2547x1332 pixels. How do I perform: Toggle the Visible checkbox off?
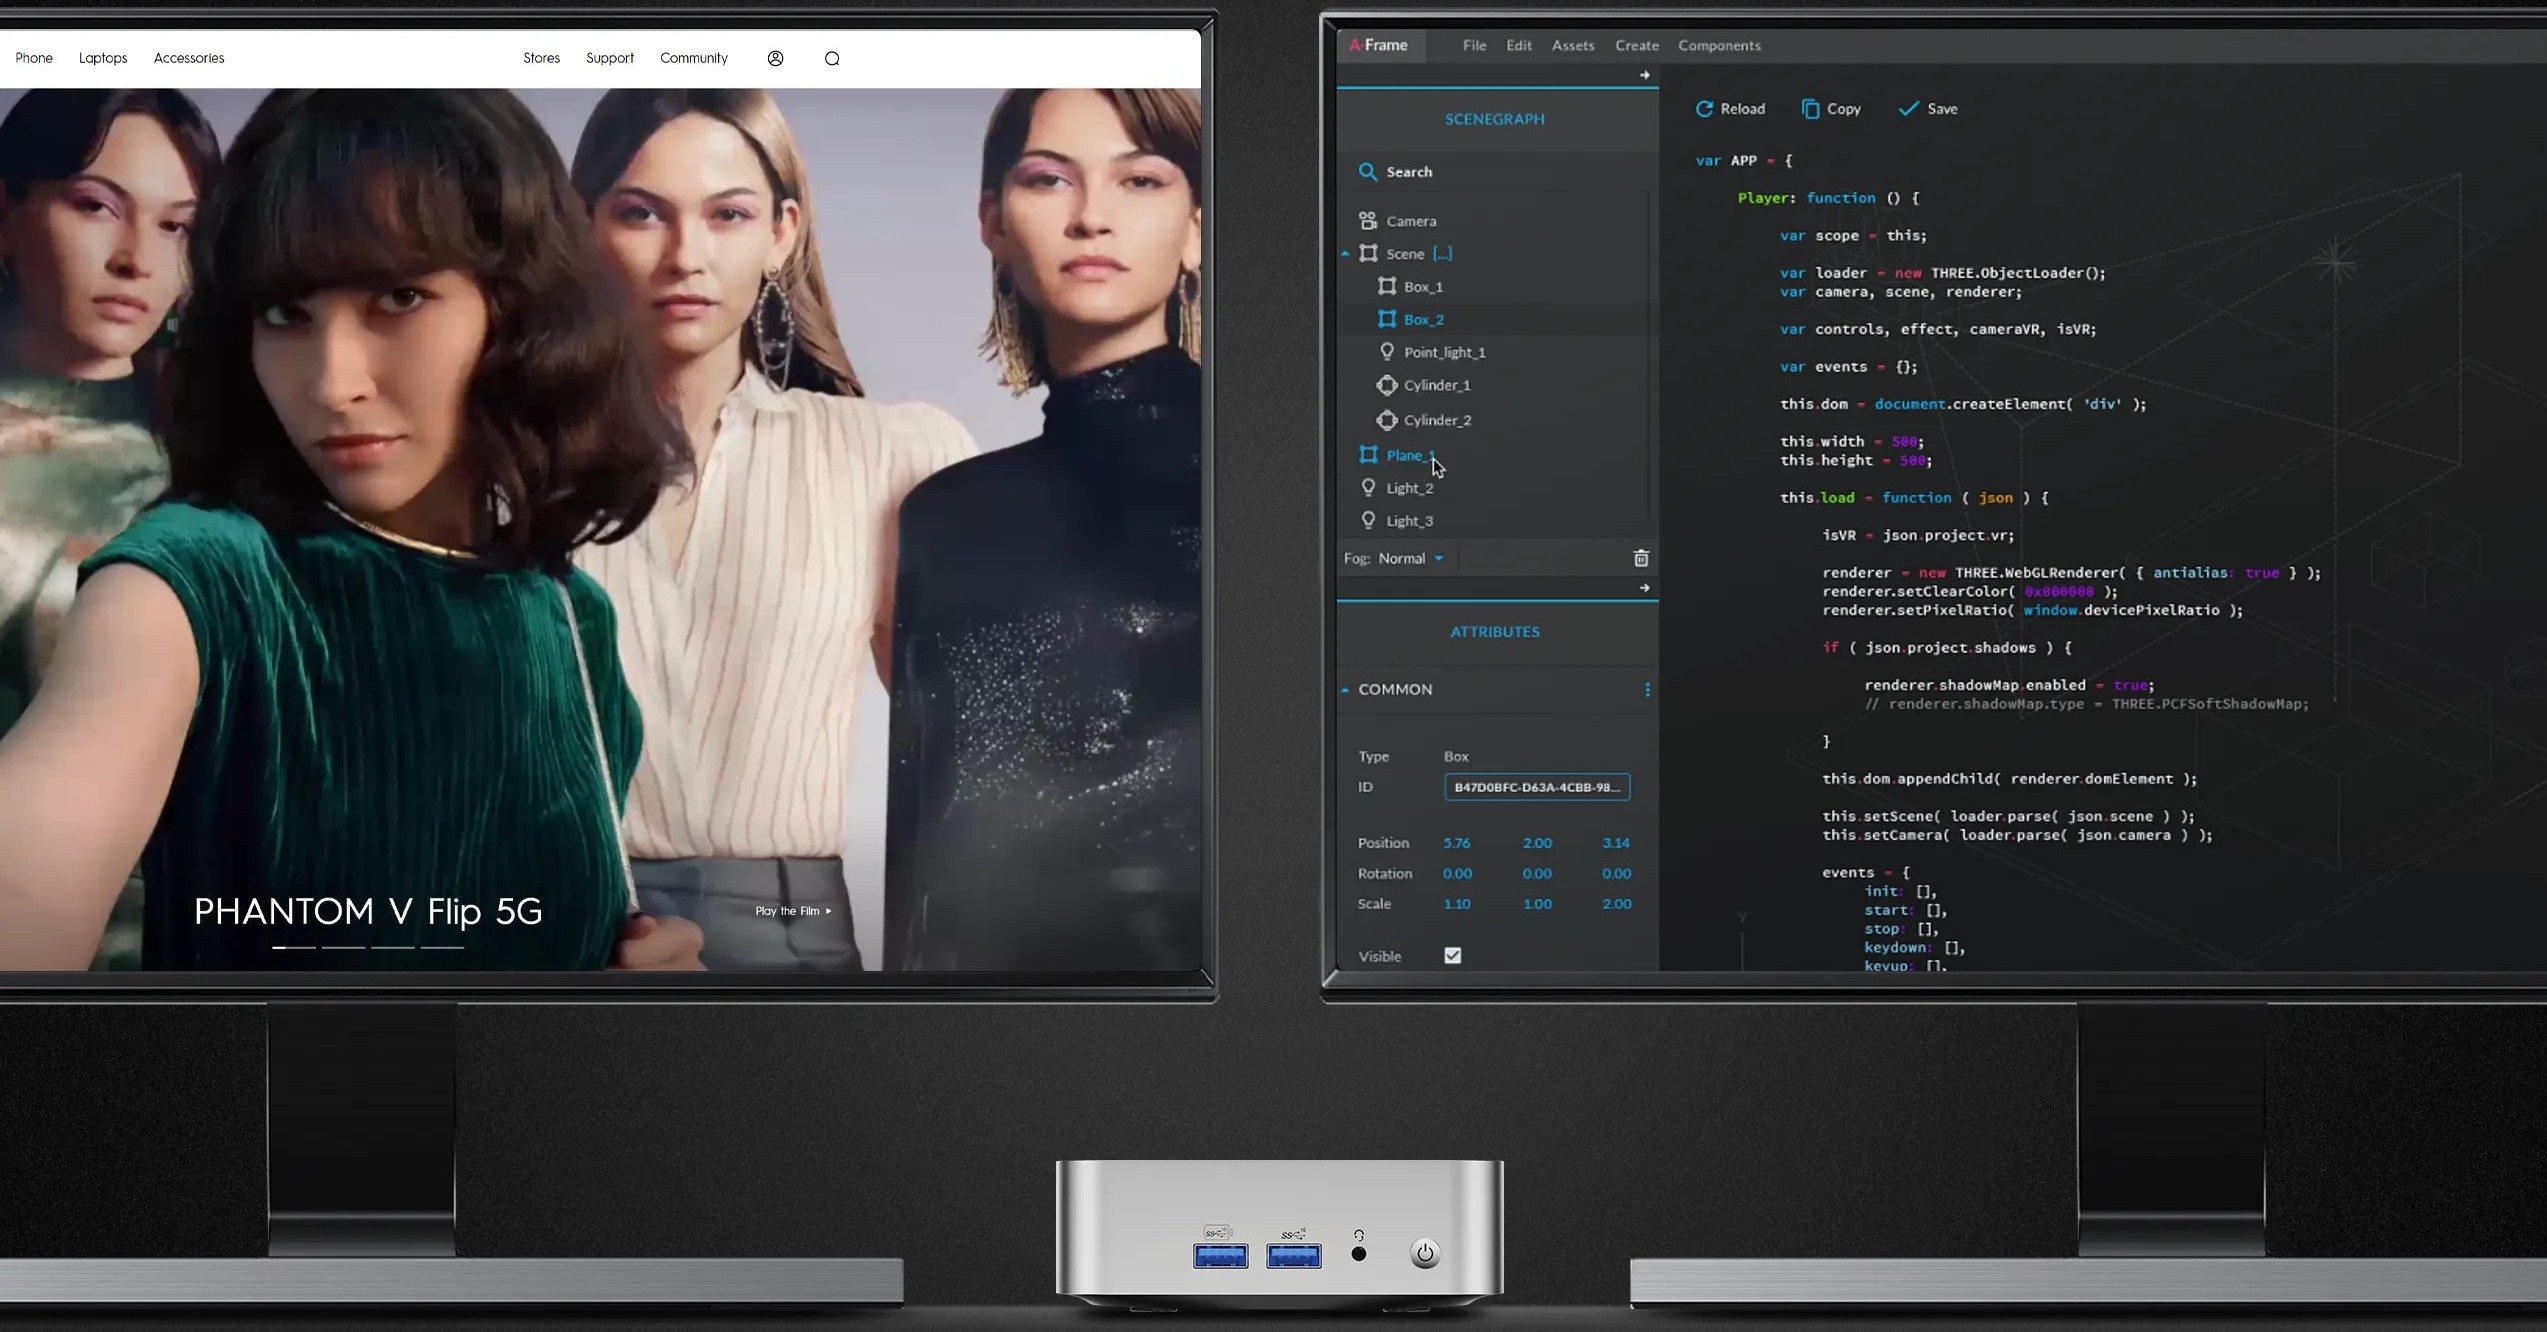[1453, 956]
